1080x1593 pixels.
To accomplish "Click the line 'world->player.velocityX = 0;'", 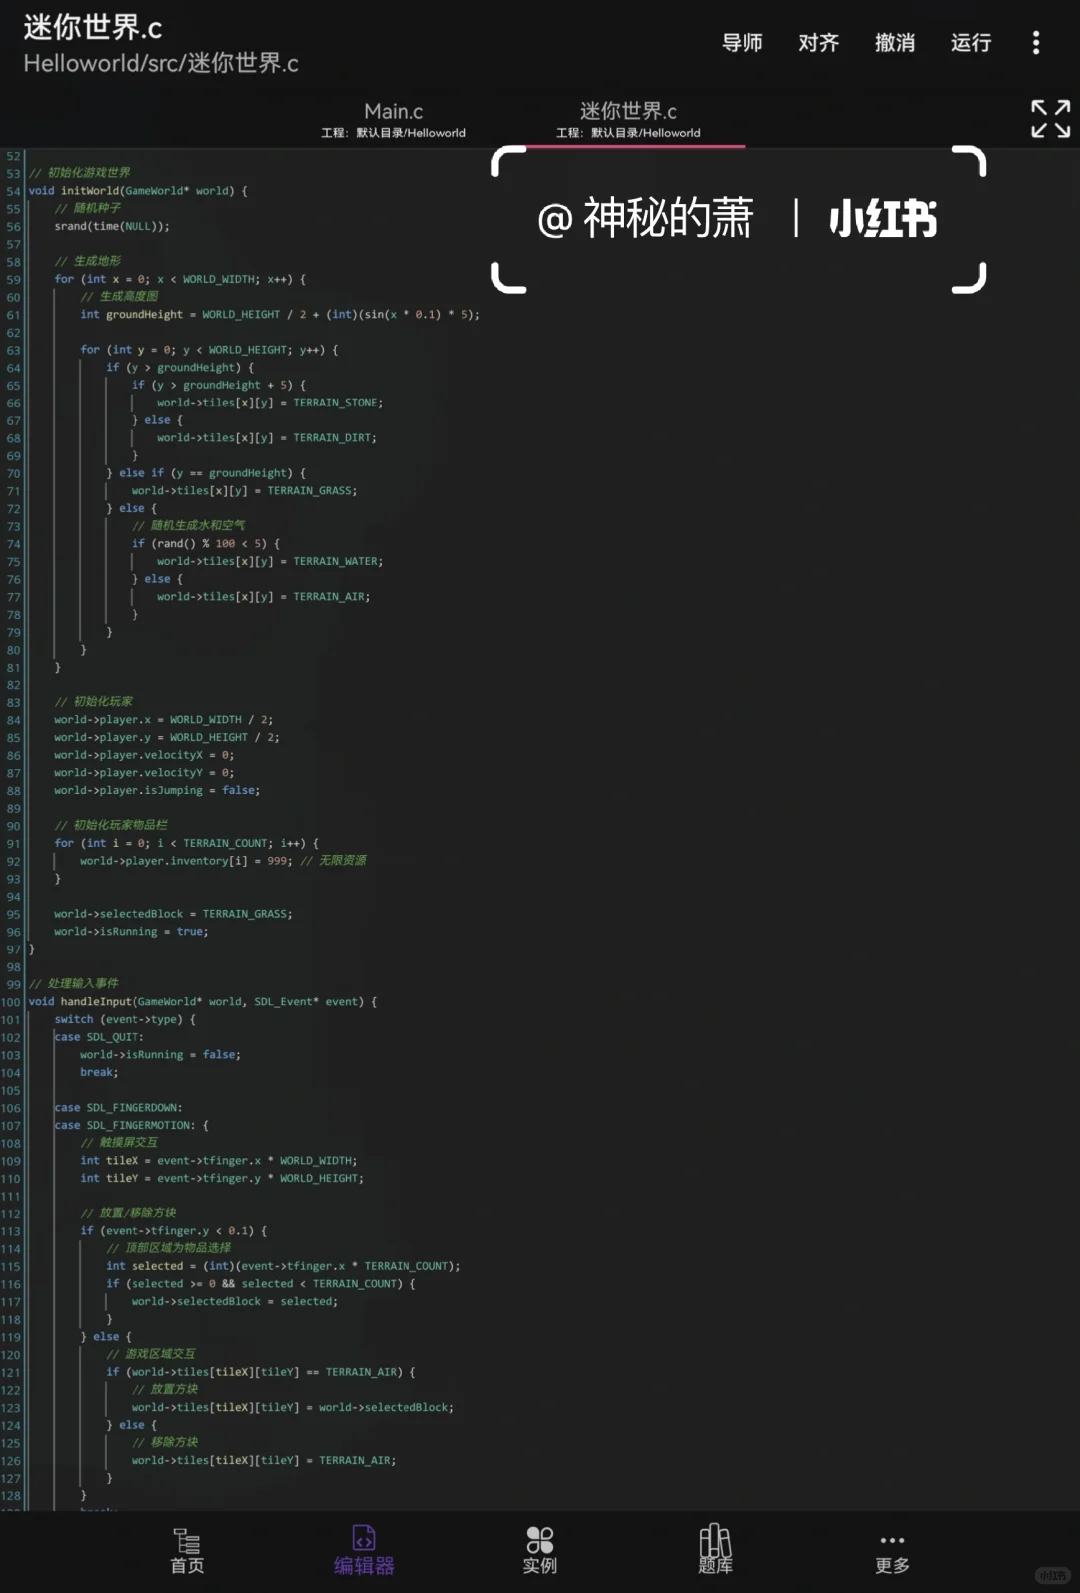I will pyautogui.click(x=144, y=756).
